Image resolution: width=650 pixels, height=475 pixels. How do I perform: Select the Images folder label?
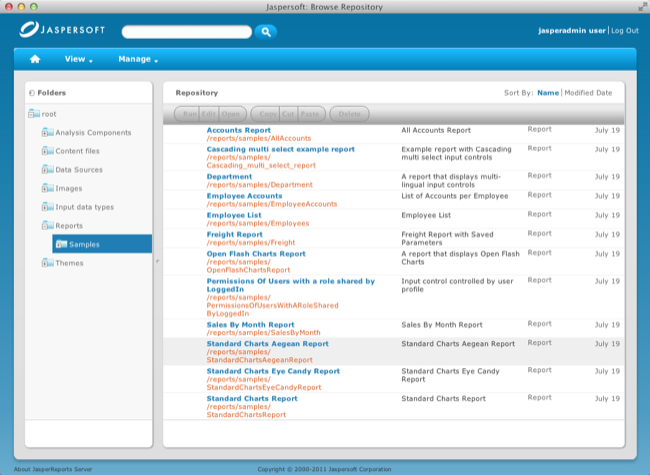[69, 189]
